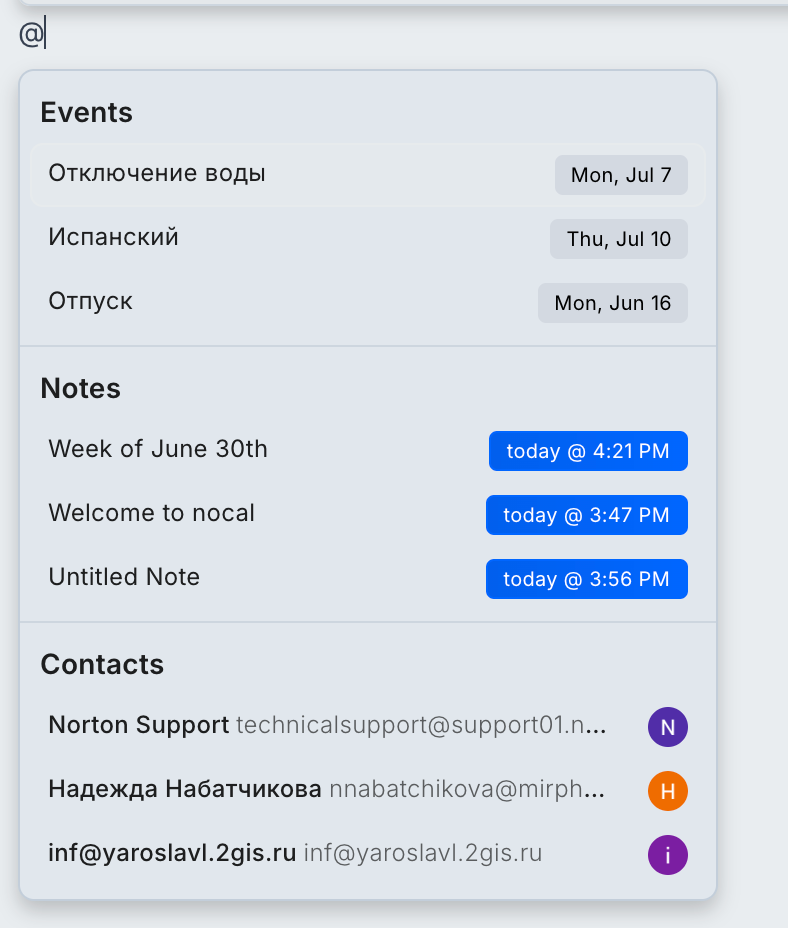Click the purple i avatar icon
Screen dimensions: 788x928
coord(667,855)
